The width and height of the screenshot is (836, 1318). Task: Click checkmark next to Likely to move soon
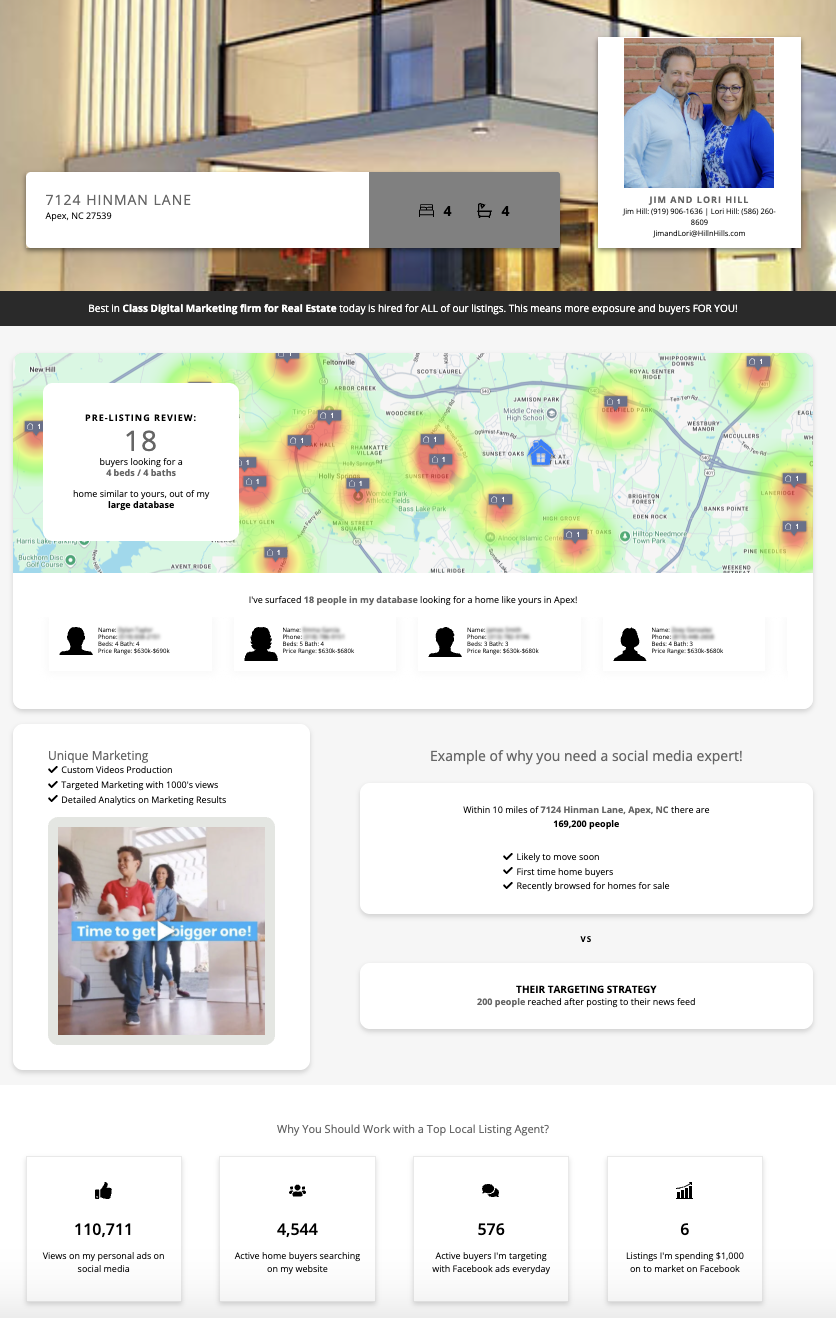[x=508, y=857]
